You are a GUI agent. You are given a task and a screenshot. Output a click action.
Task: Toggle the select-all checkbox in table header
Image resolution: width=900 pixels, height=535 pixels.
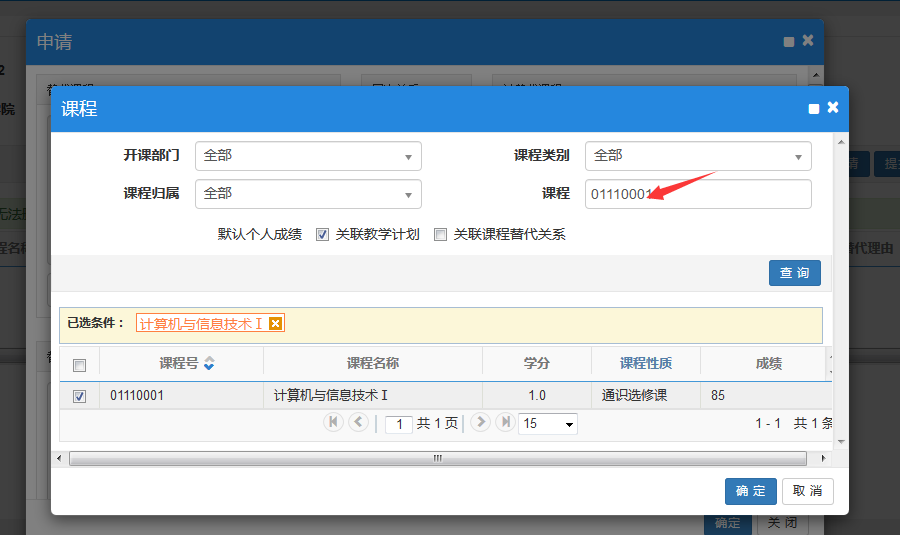pos(80,364)
